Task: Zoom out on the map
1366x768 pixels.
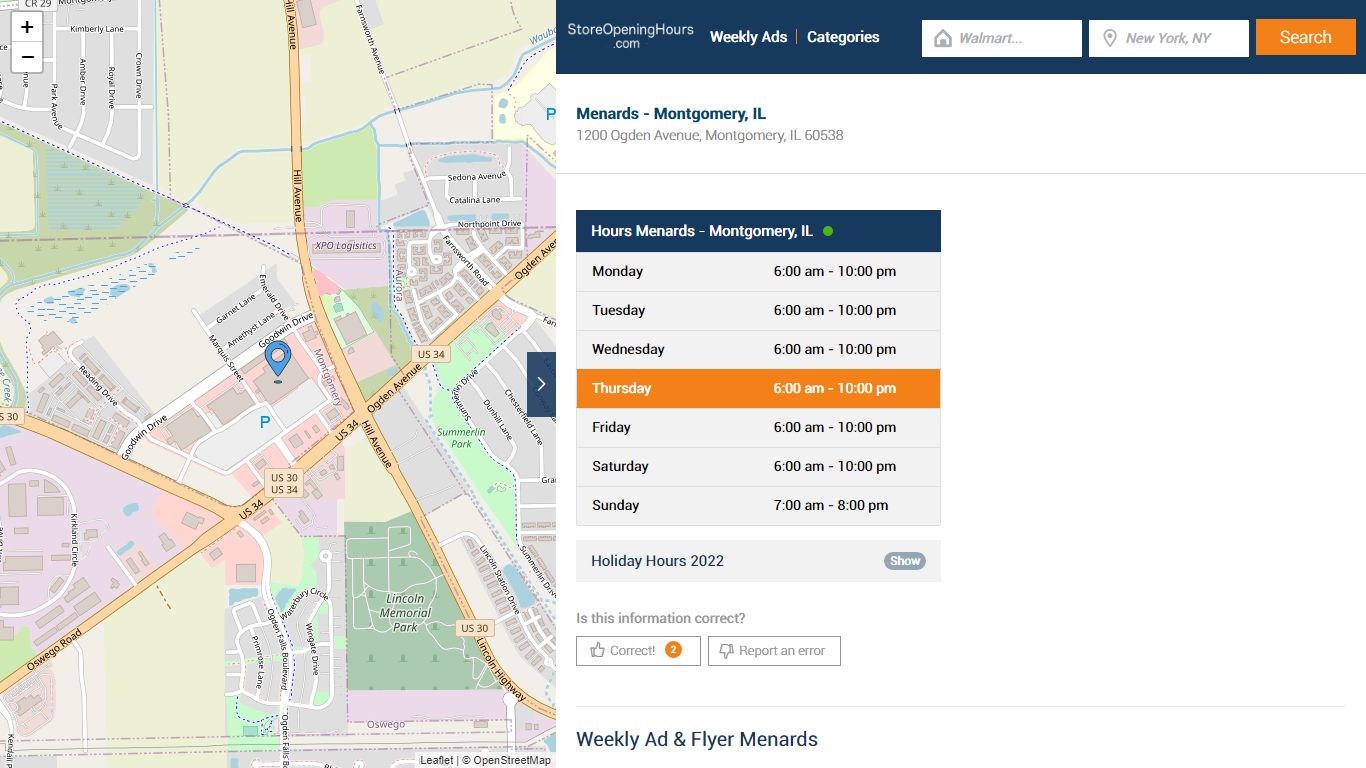Action: (x=27, y=57)
